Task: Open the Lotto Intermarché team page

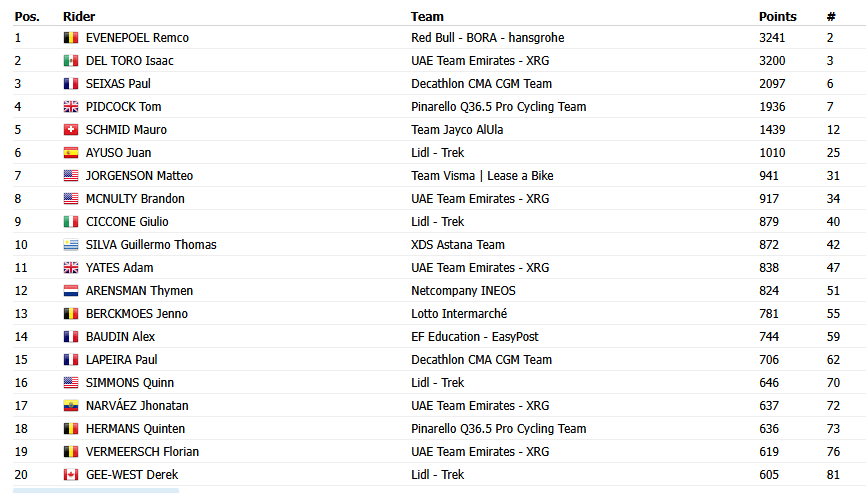Action: point(459,314)
